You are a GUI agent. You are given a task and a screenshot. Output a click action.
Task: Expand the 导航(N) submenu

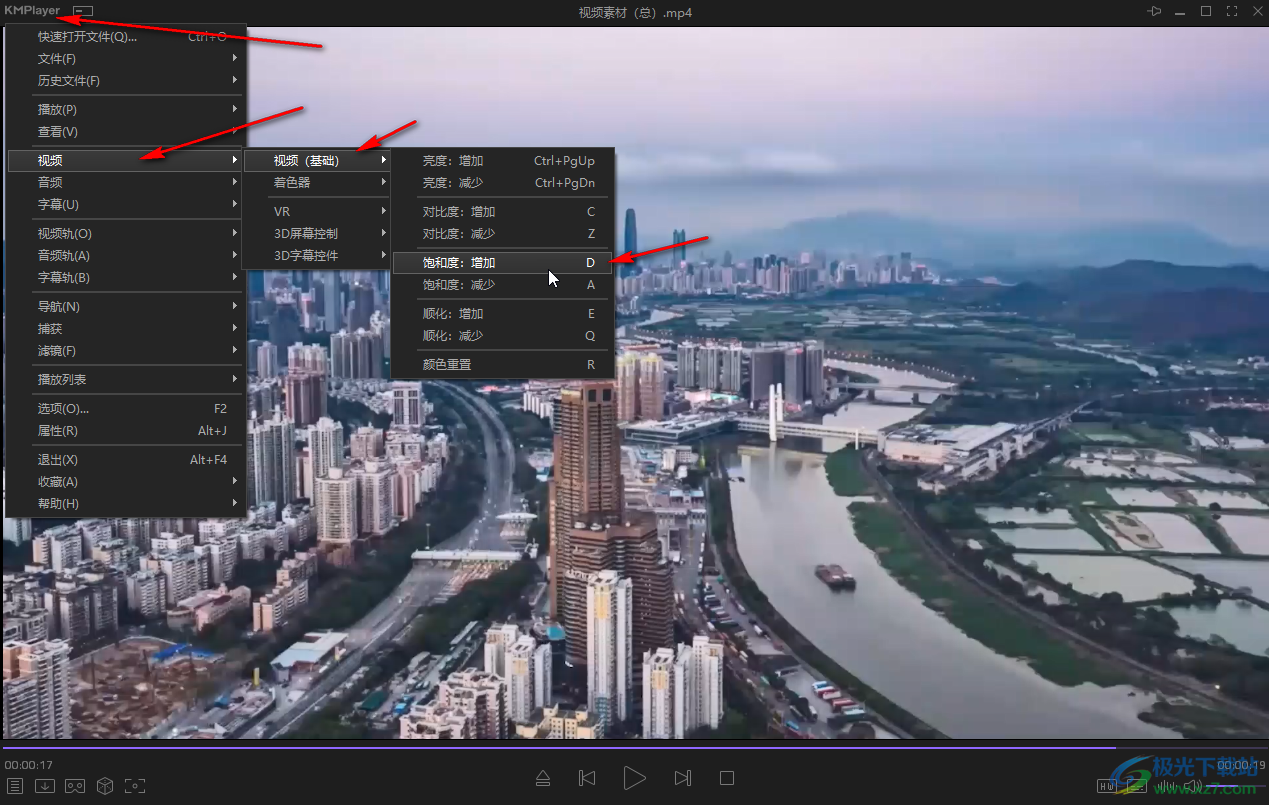click(x=126, y=306)
